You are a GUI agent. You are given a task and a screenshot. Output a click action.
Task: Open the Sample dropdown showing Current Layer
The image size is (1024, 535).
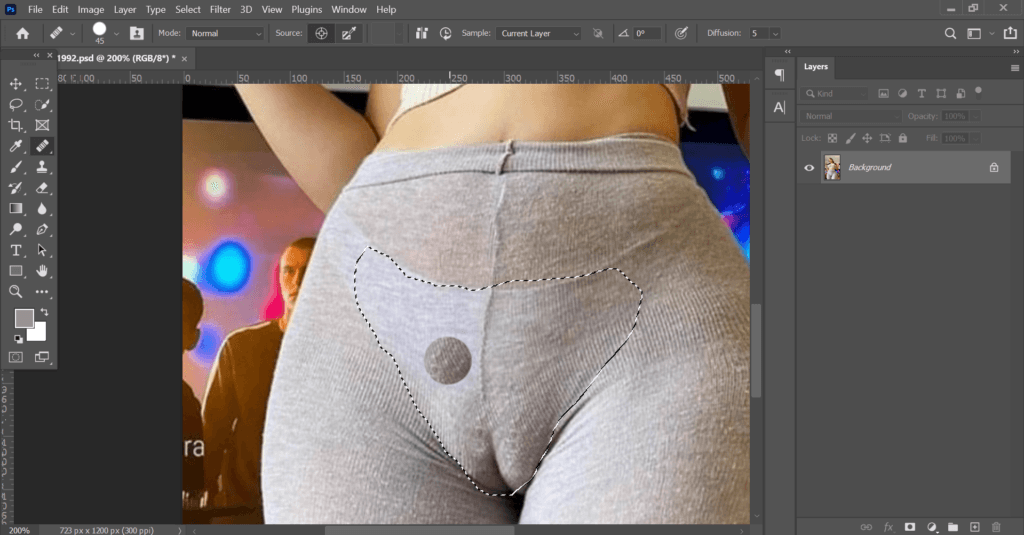tap(539, 33)
